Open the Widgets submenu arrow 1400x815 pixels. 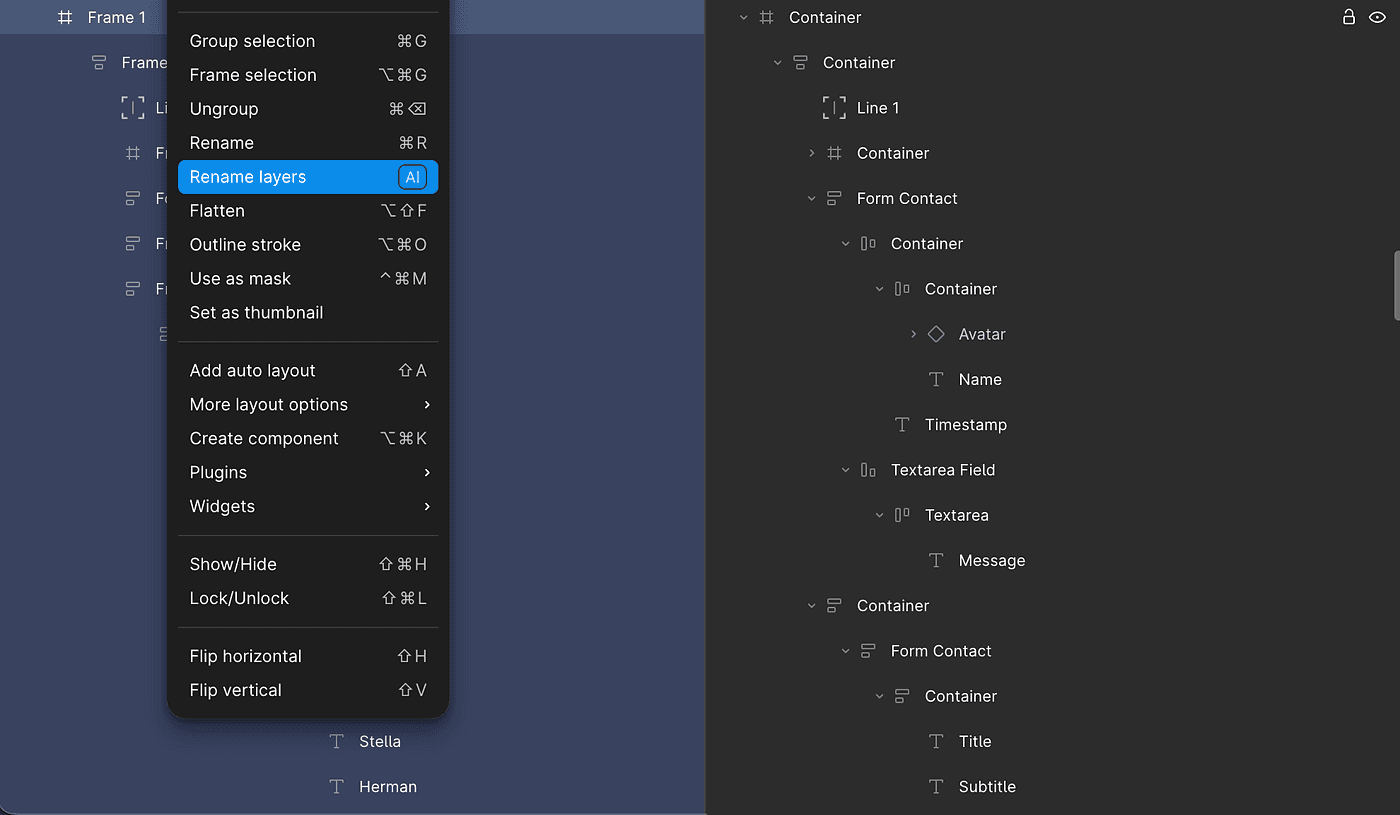[427, 506]
